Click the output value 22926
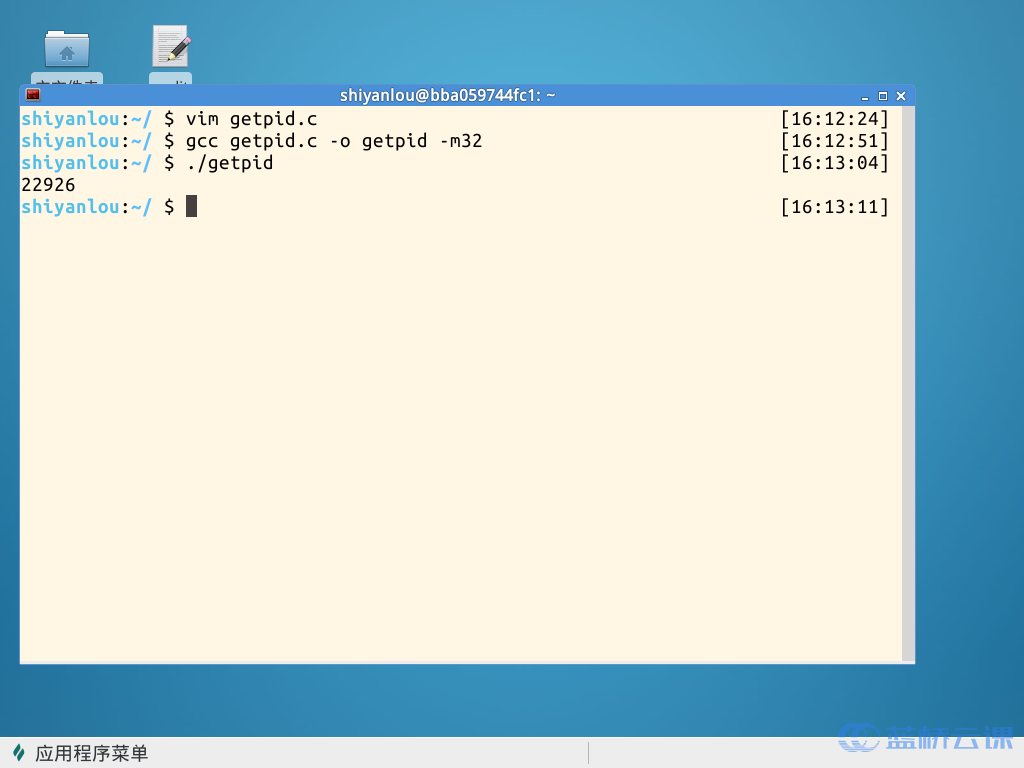 coord(48,185)
